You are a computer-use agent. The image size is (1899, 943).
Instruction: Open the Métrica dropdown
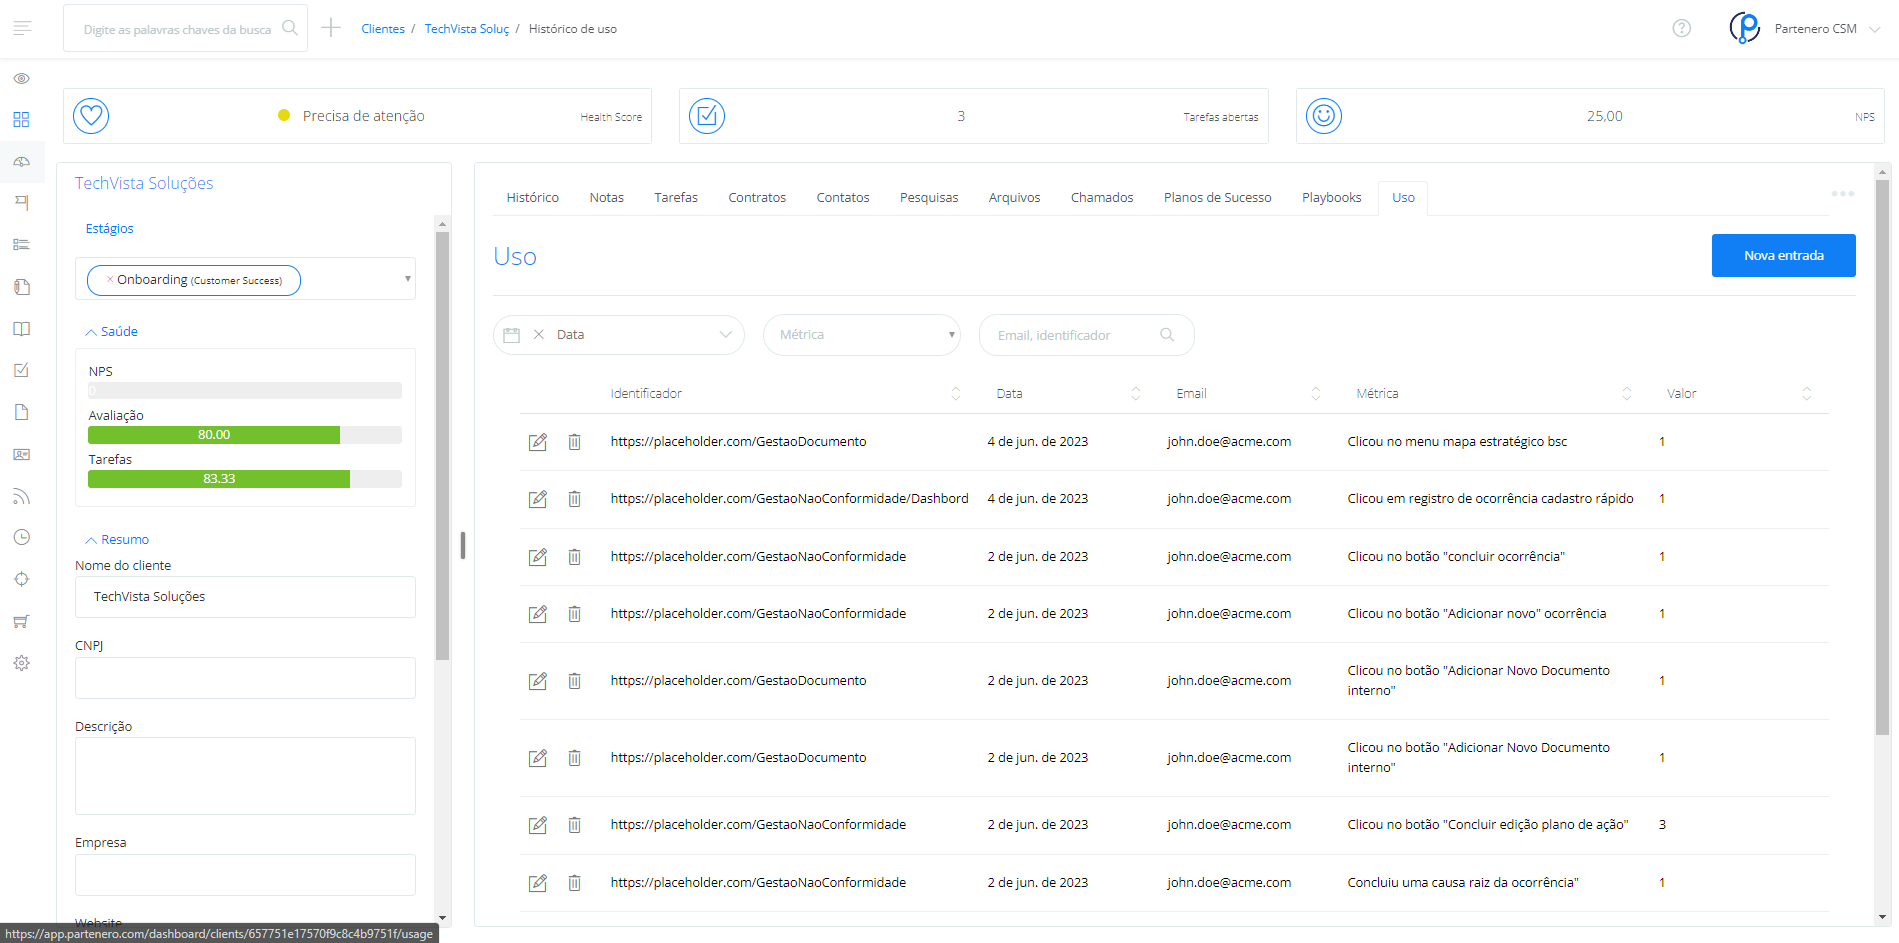coord(862,335)
